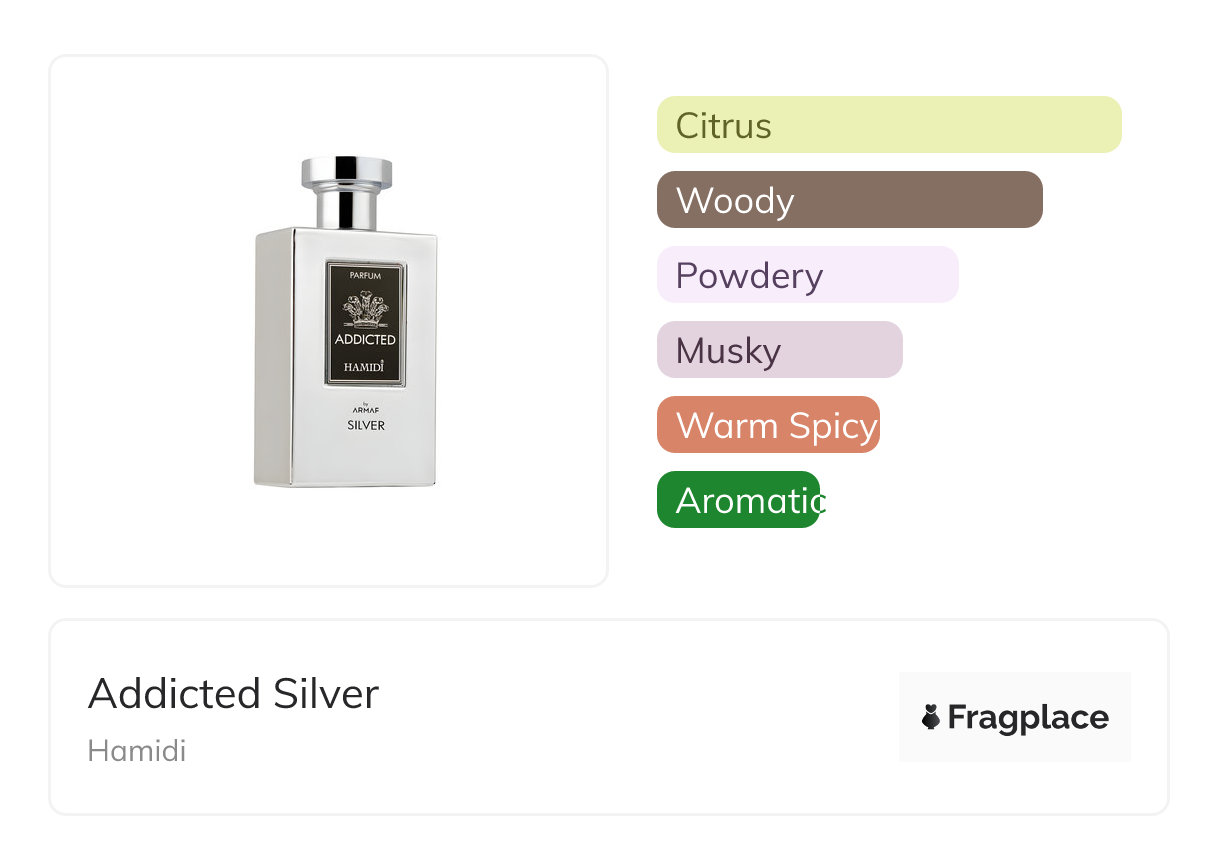
Task: Click the HAMIDI text inside the black label
Action: (364, 367)
